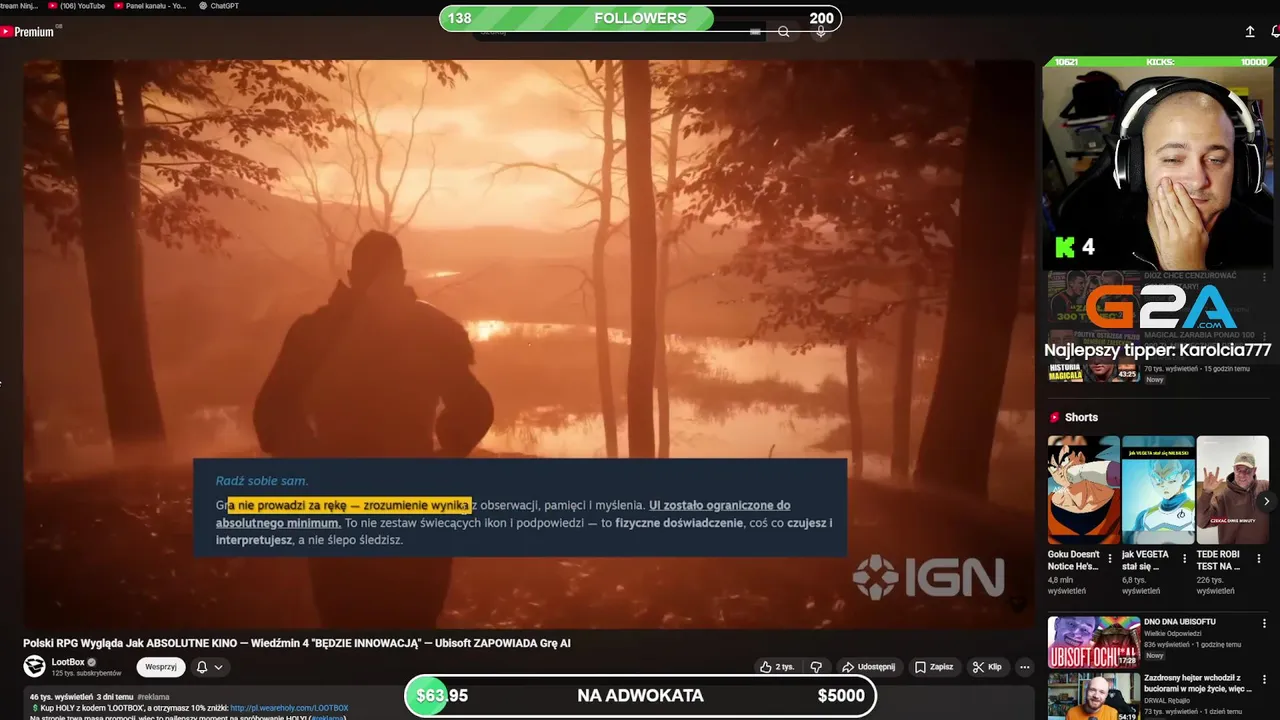The width and height of the screenshot is (1280, 720).
Task: Click the FOLLOWERS goal progress bar
Action: coord(640,18)
